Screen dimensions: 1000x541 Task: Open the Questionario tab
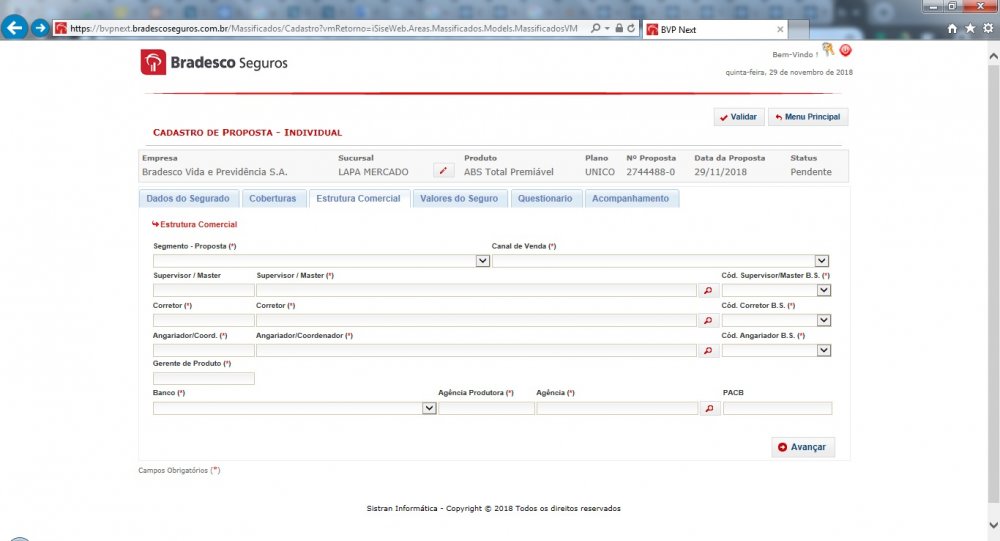(545, 199)
